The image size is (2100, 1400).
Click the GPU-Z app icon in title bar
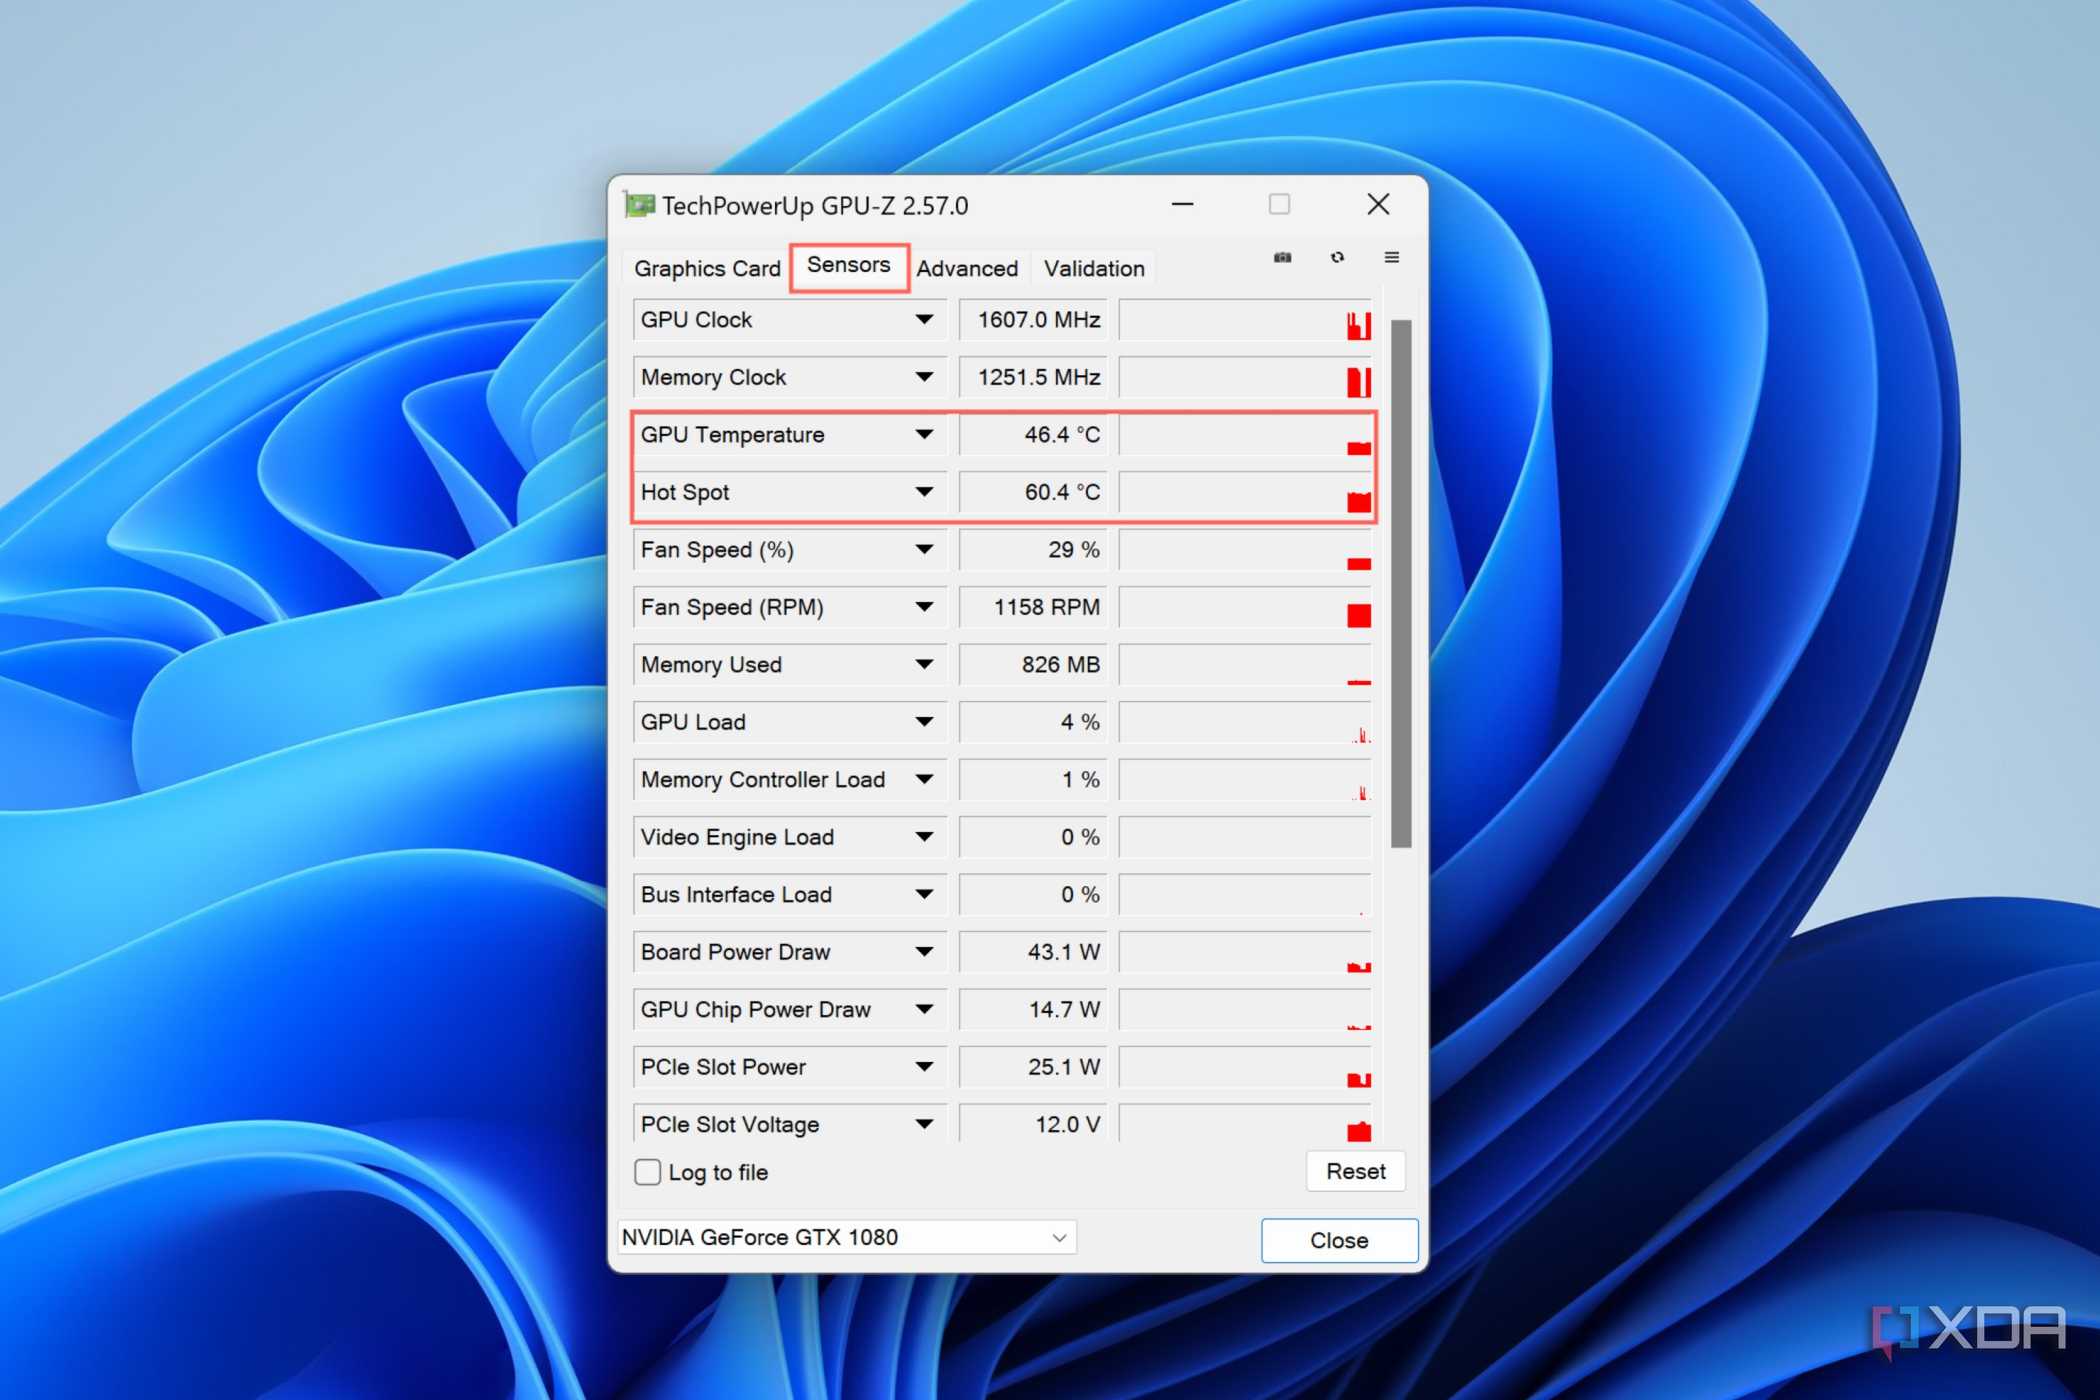(x=640, y=205)
